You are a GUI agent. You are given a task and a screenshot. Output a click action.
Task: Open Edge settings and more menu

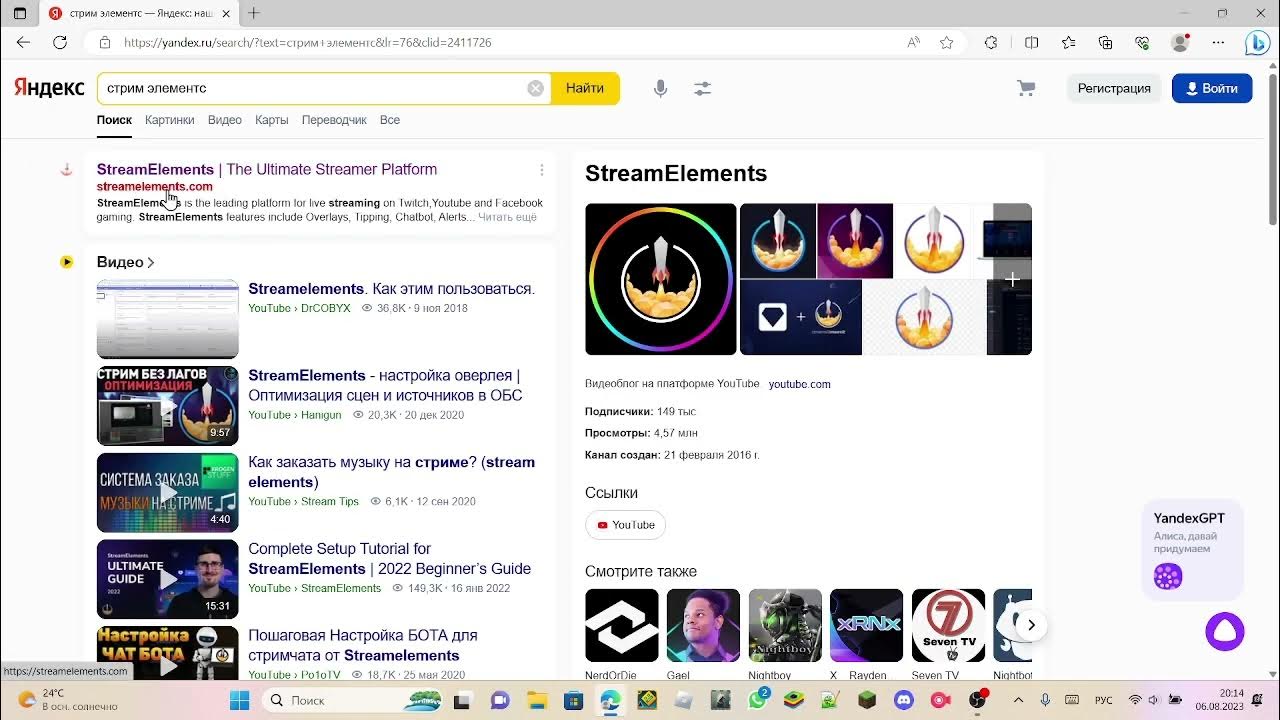pos(1218,43)
